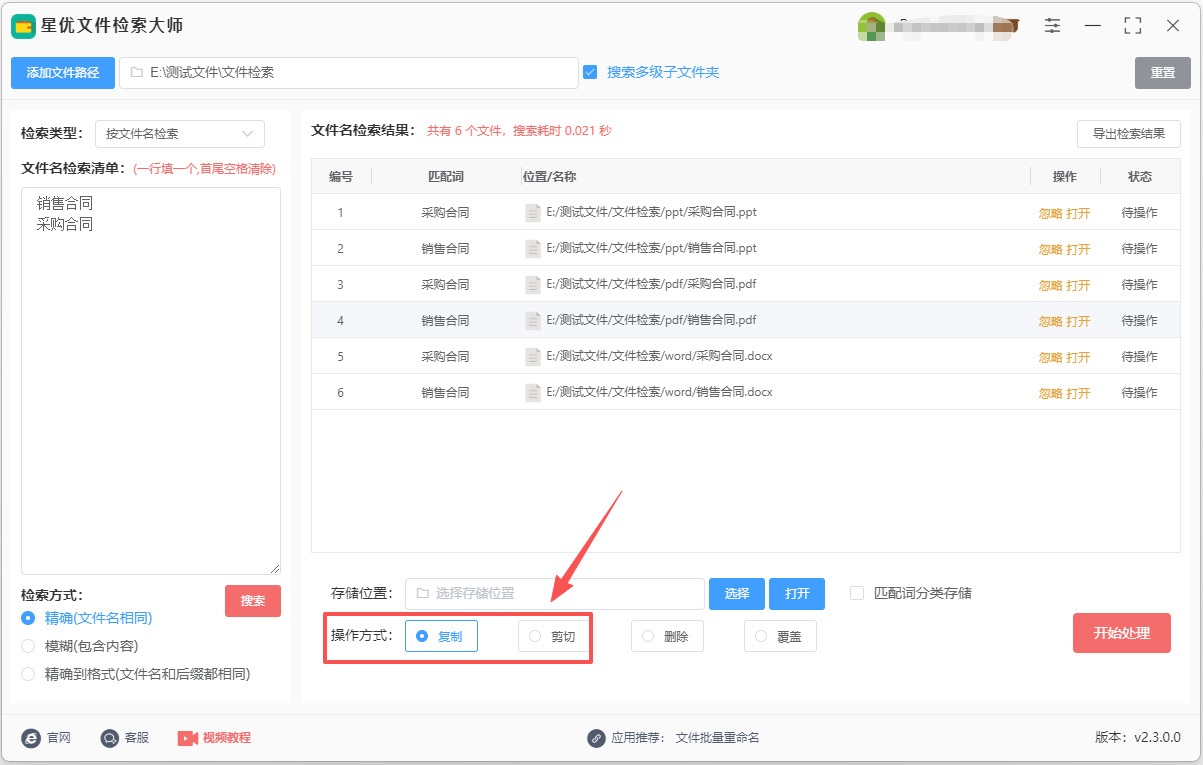Click the 星优文件检索大师 app logo icon

click(23, 26)
